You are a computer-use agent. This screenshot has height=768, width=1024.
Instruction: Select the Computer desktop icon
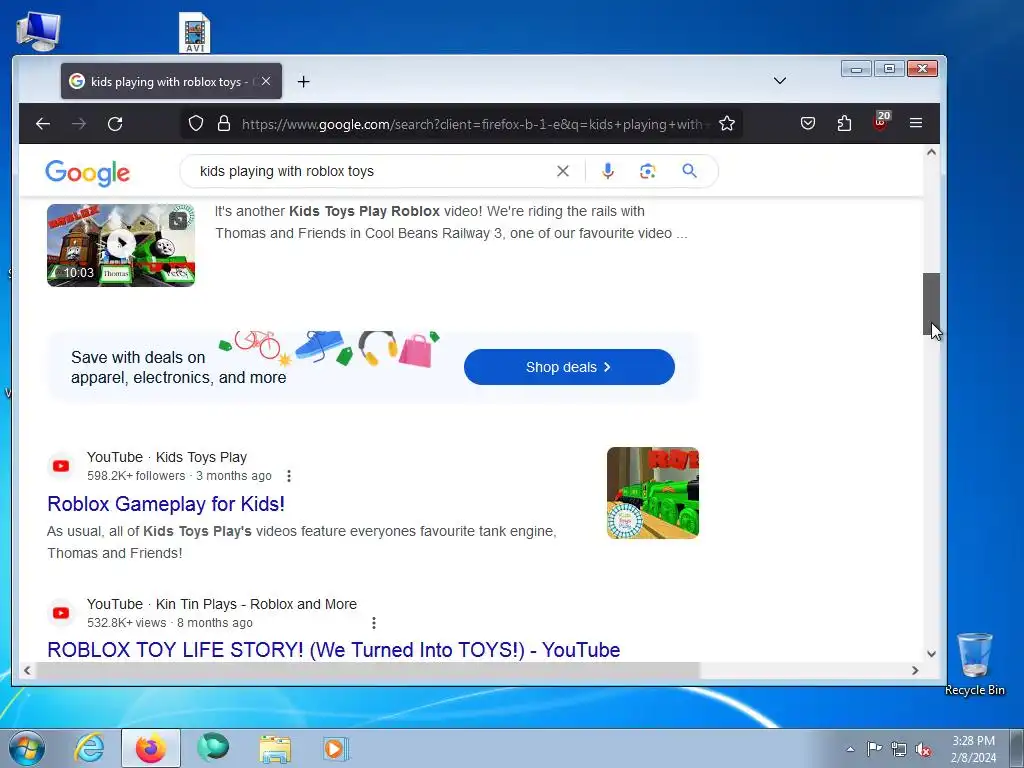pos(38,31)
